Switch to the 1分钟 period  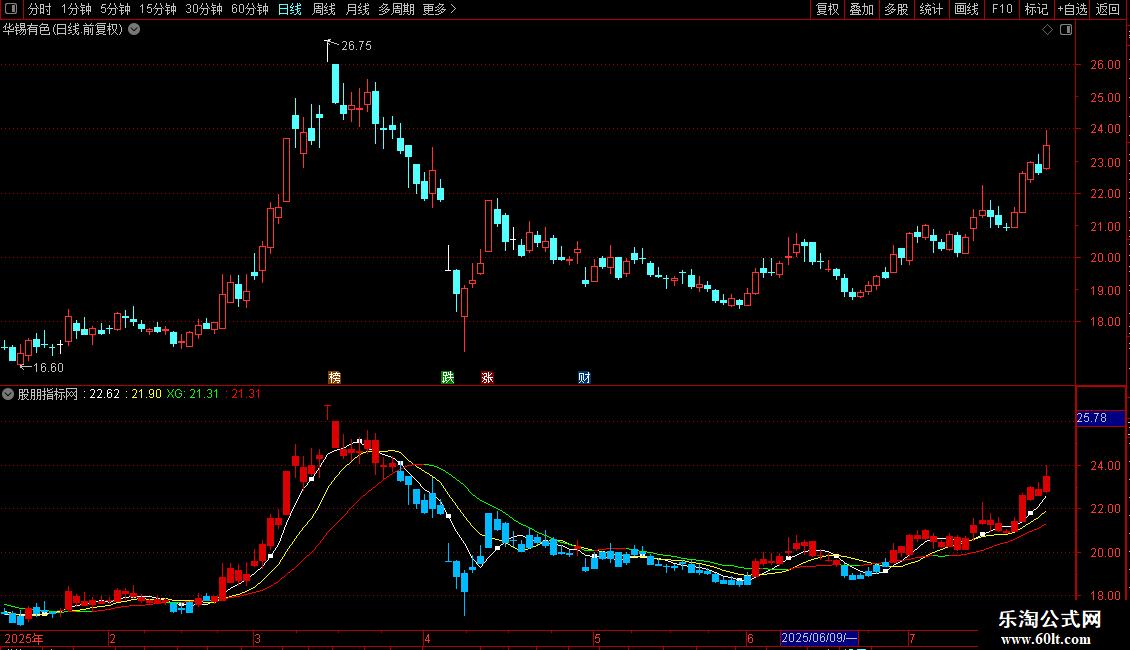[76, 9]
